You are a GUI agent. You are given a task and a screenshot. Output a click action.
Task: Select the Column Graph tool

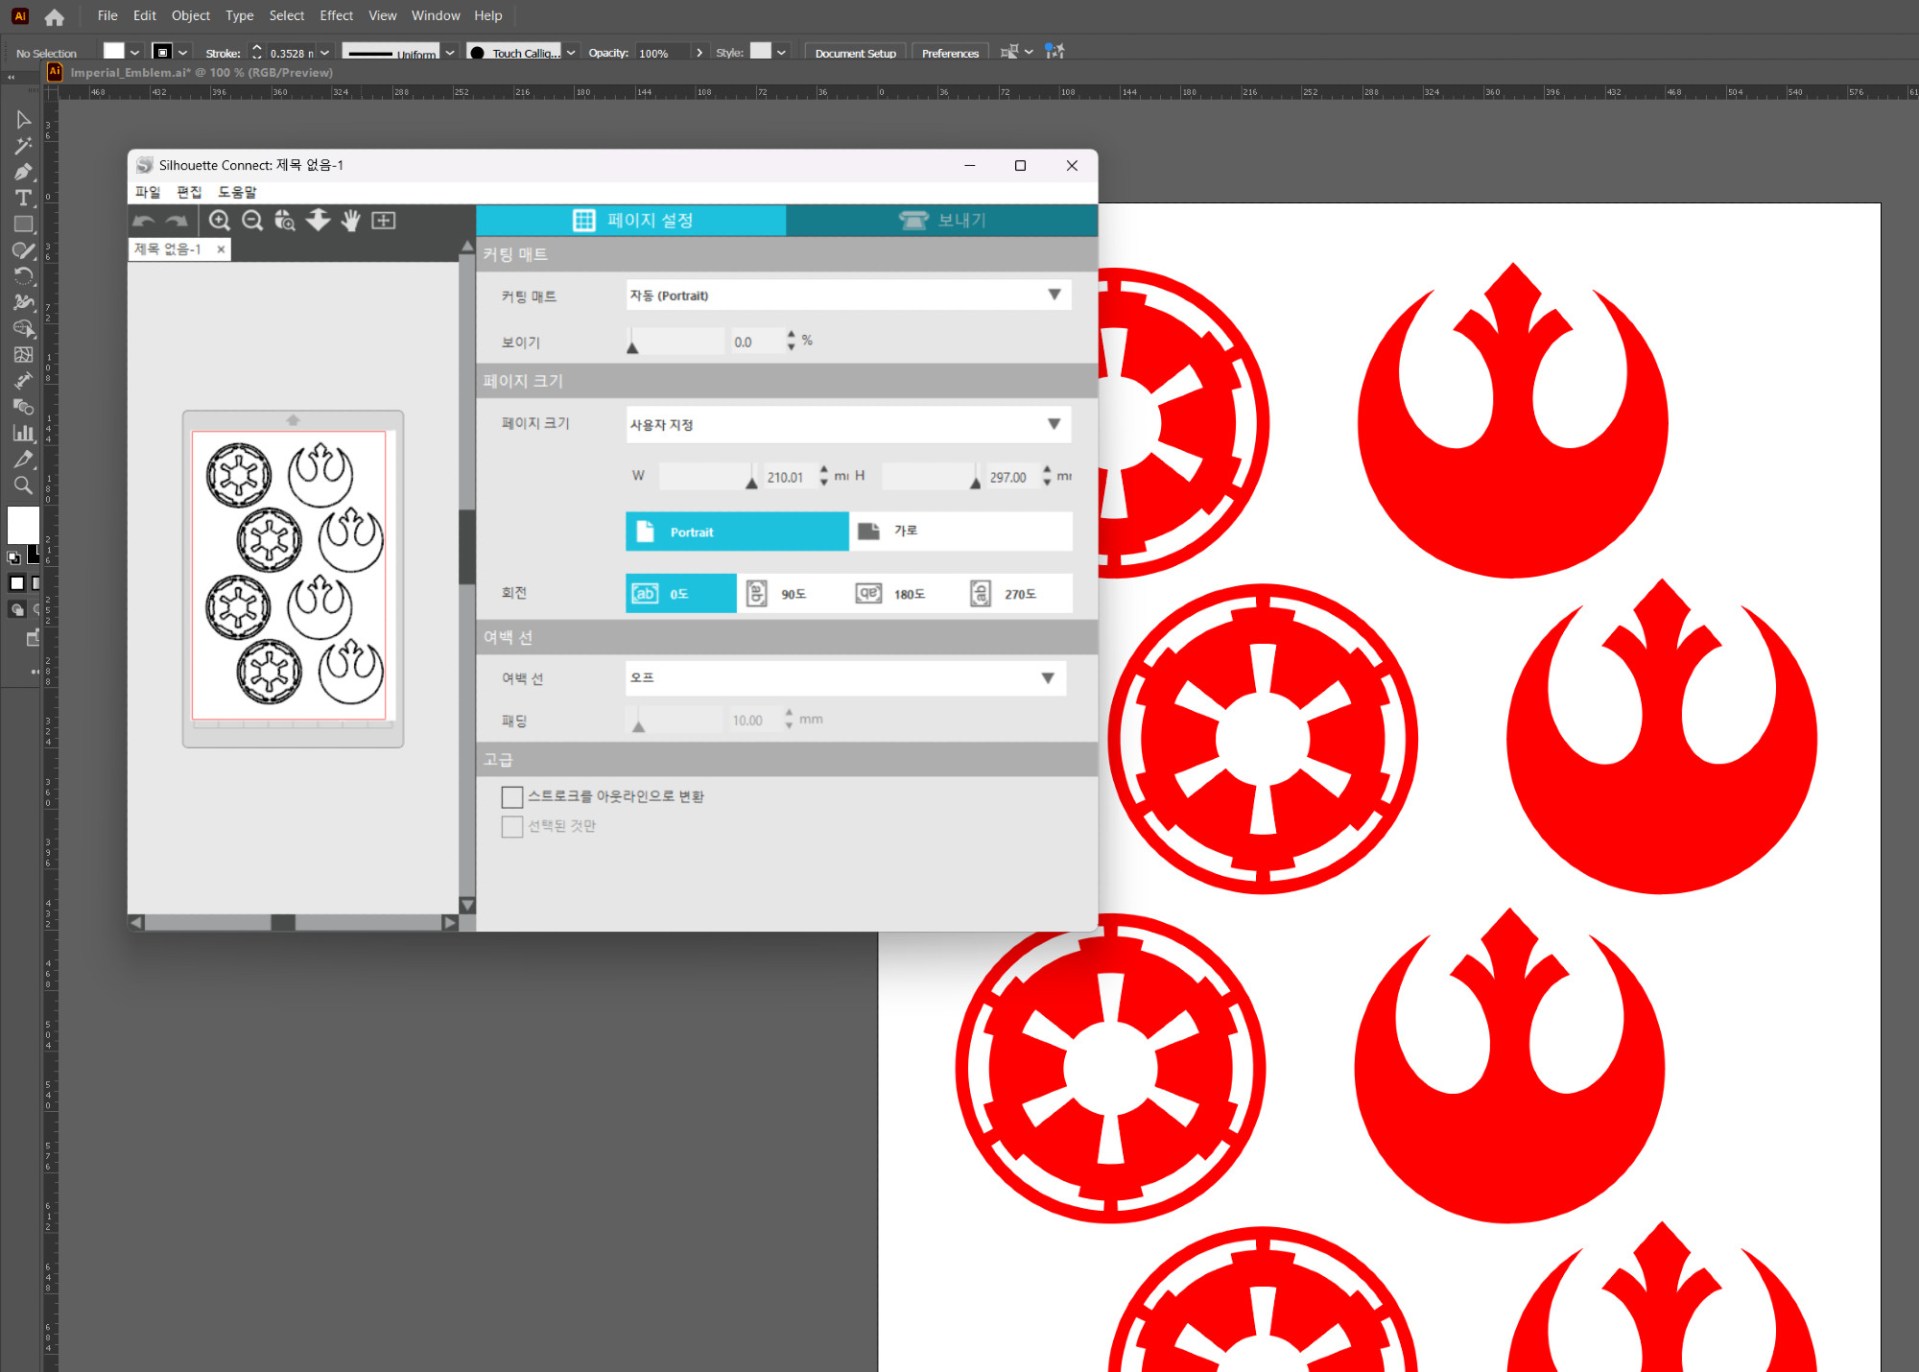[23, 433]
